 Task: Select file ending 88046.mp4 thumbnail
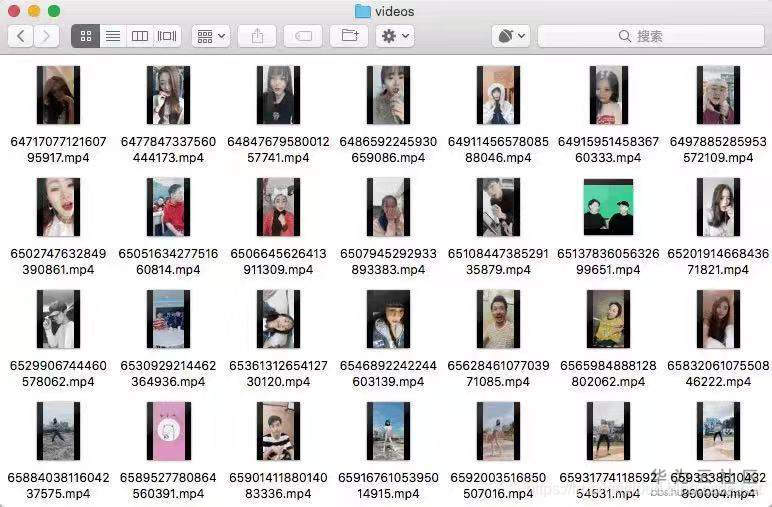pos(498,95)
